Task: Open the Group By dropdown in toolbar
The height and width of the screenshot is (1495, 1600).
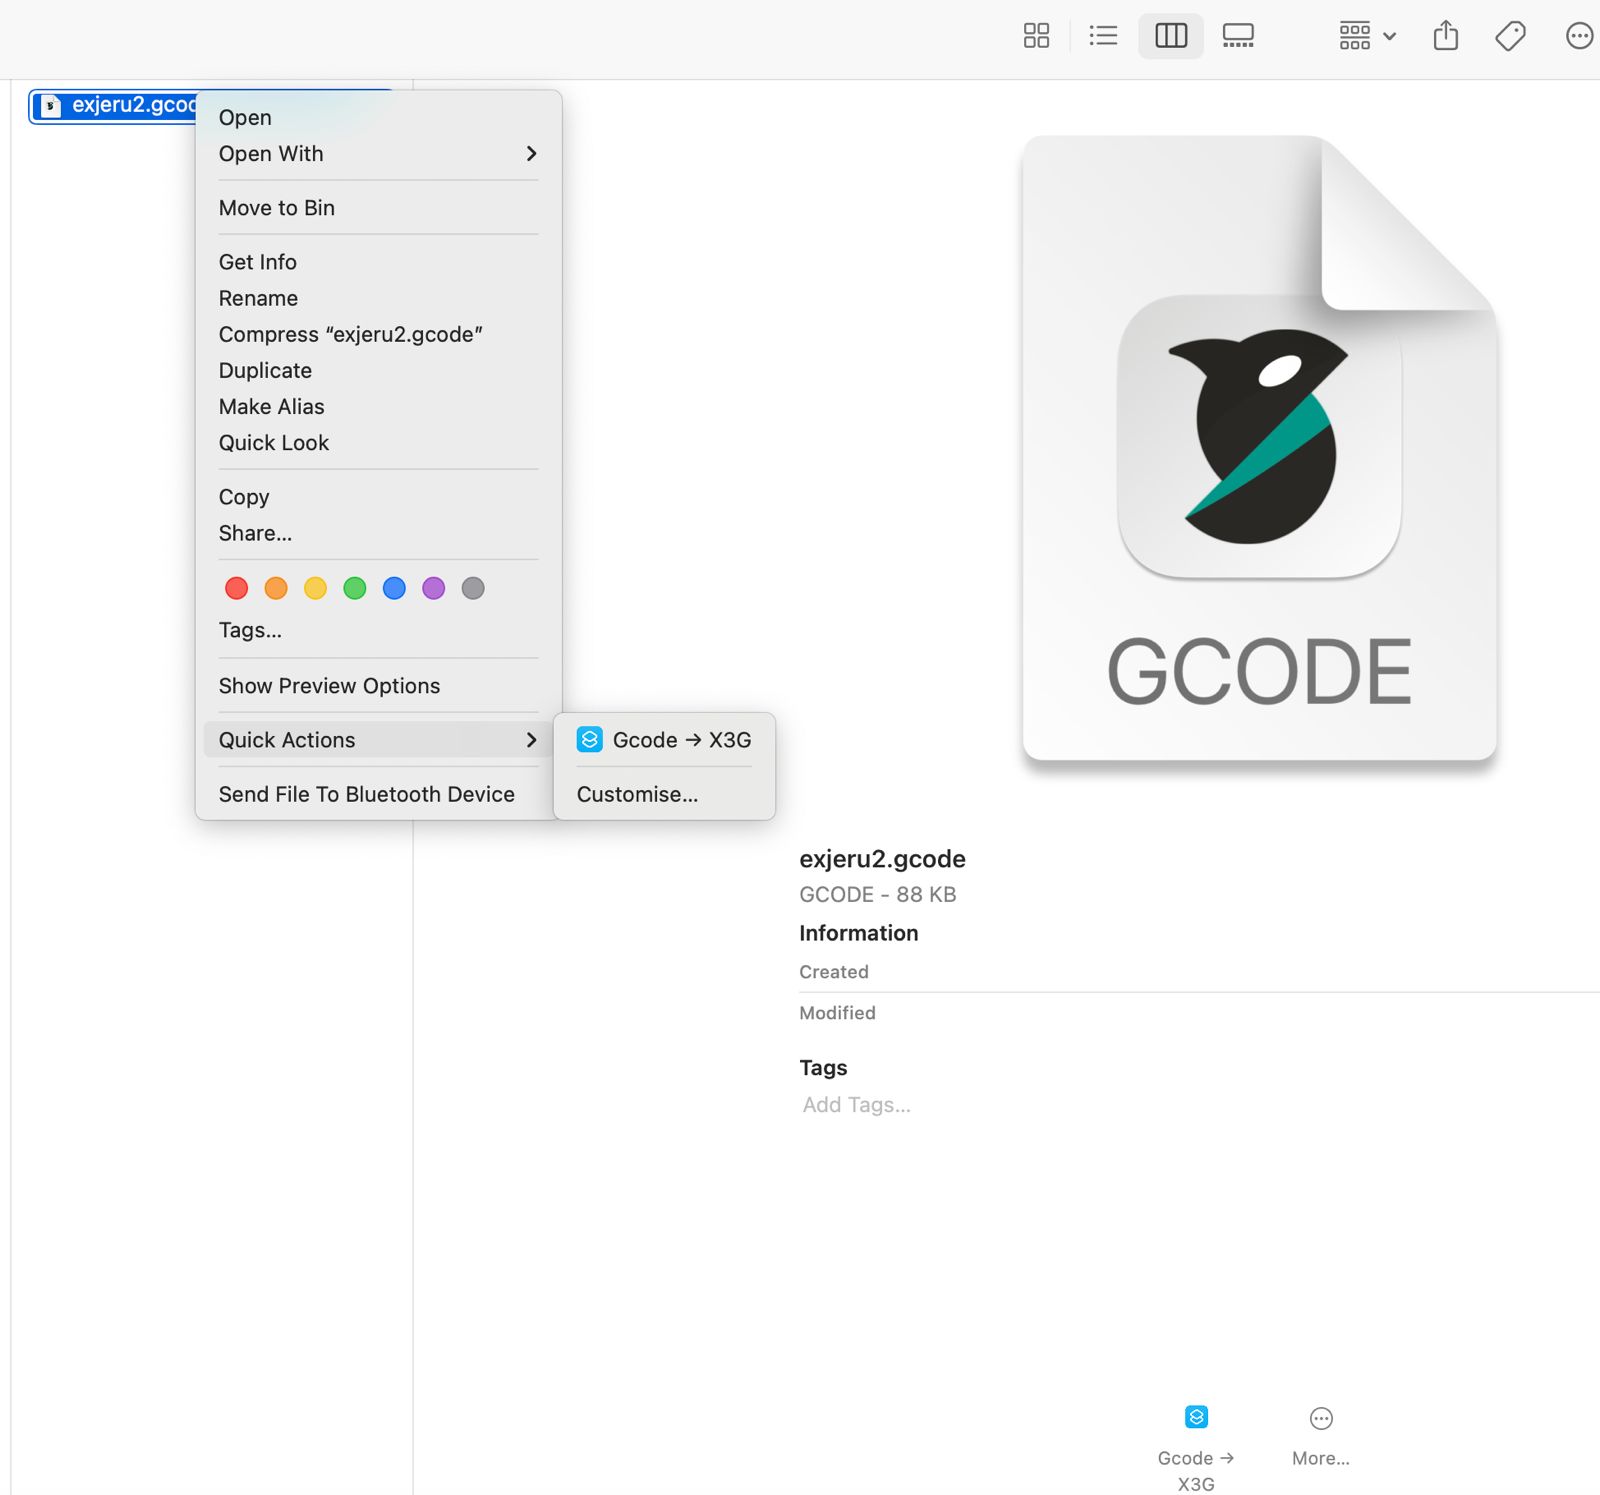Action: 1367,36
